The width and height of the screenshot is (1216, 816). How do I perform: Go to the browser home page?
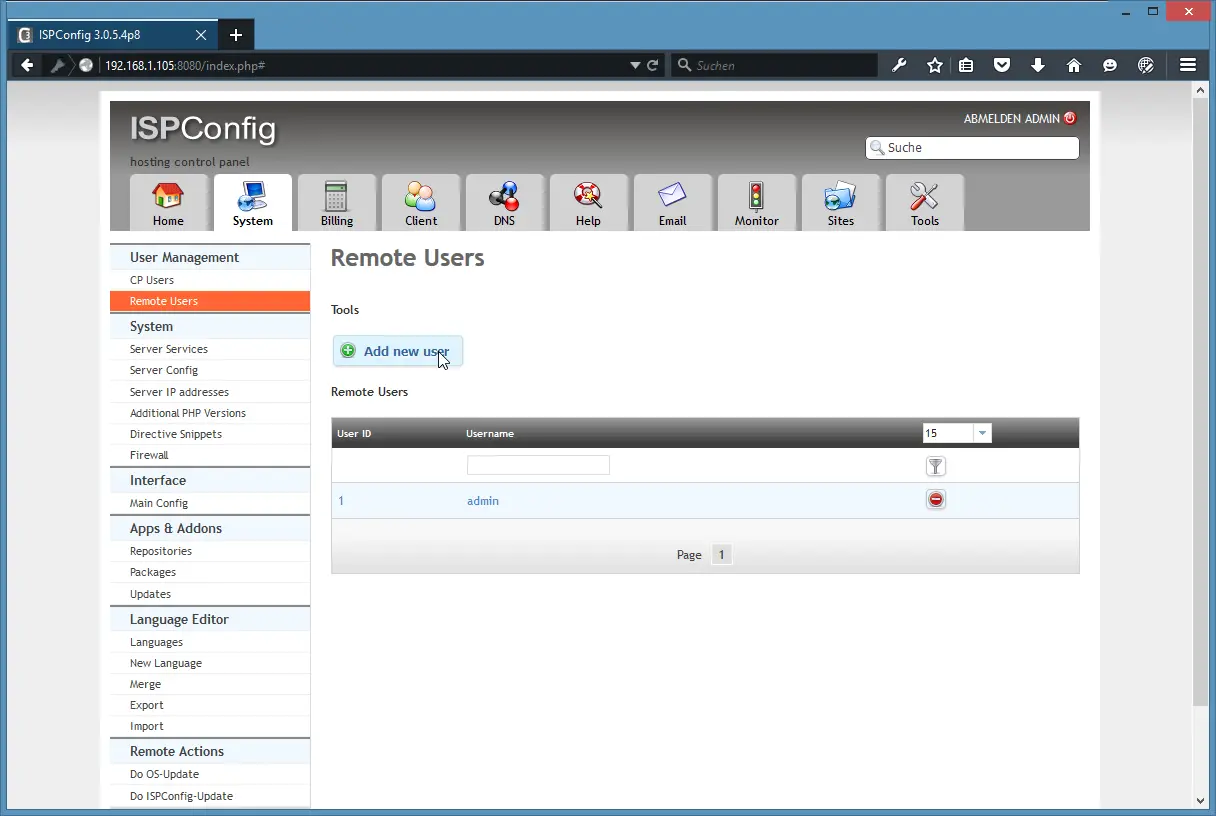tap(1074, 65)
